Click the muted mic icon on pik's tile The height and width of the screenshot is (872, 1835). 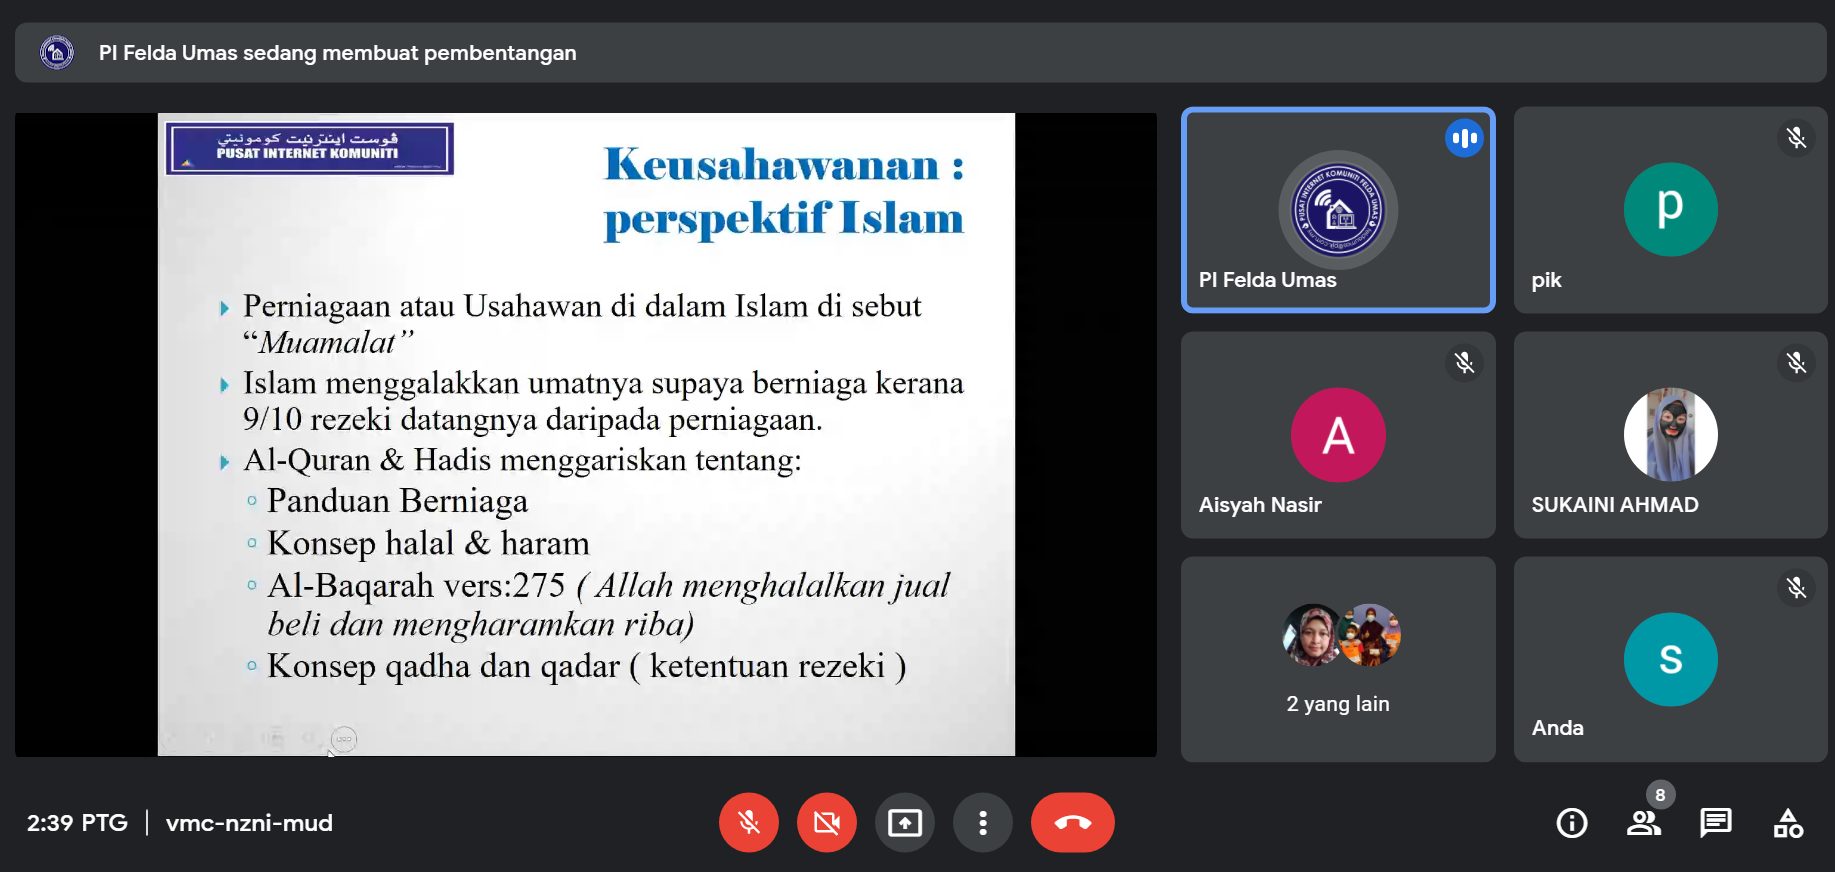[x=1796, y=138]
